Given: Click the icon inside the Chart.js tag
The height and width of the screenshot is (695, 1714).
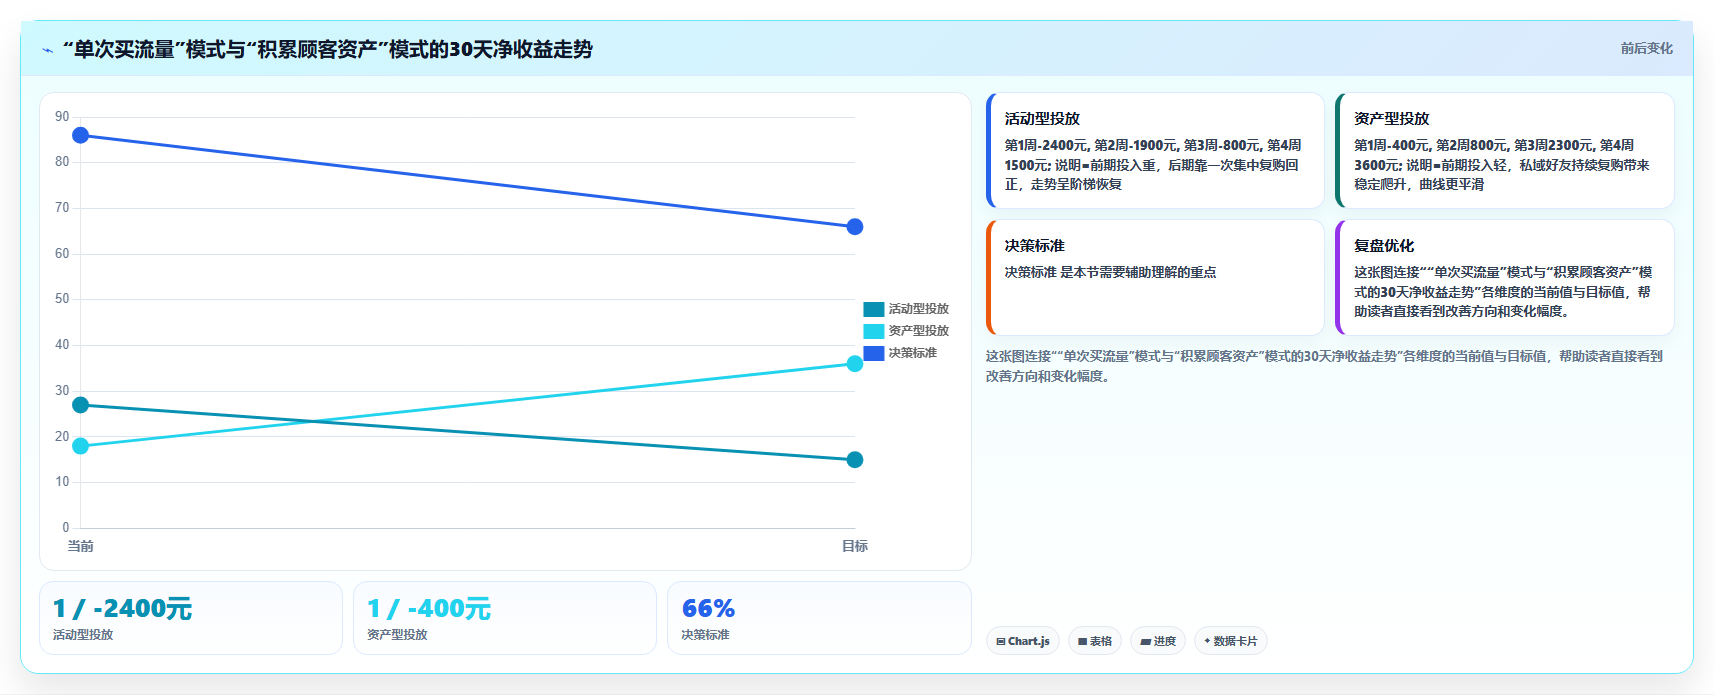Looking at the screenshot, I should coord(1001,642).
